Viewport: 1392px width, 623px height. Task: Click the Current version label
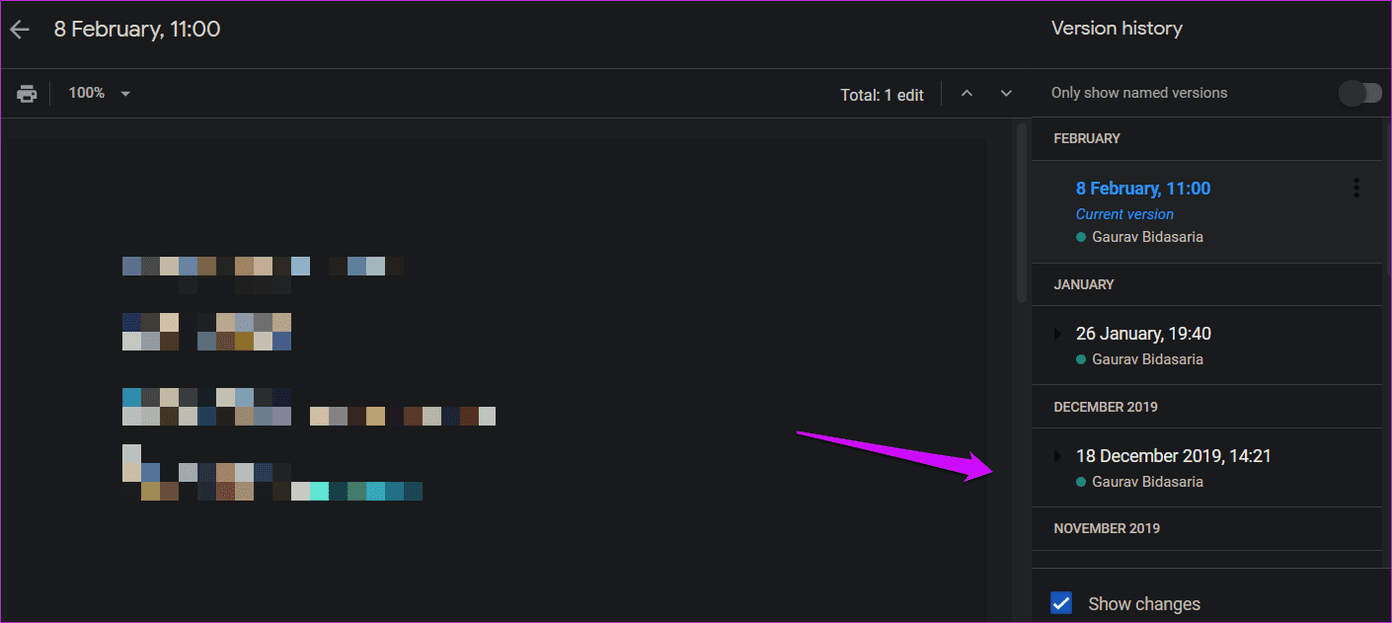click(1125, 214)
